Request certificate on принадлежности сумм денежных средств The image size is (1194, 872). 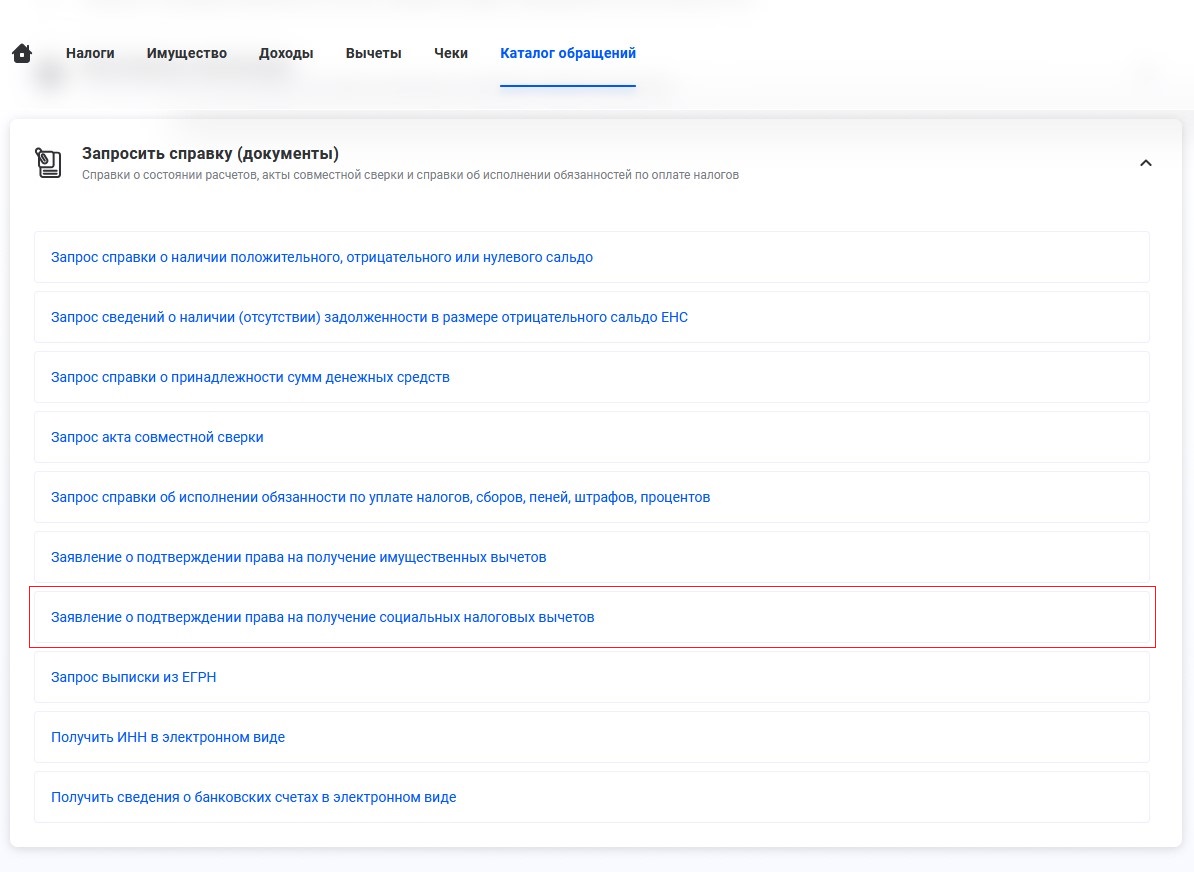[x=250, y=378]
